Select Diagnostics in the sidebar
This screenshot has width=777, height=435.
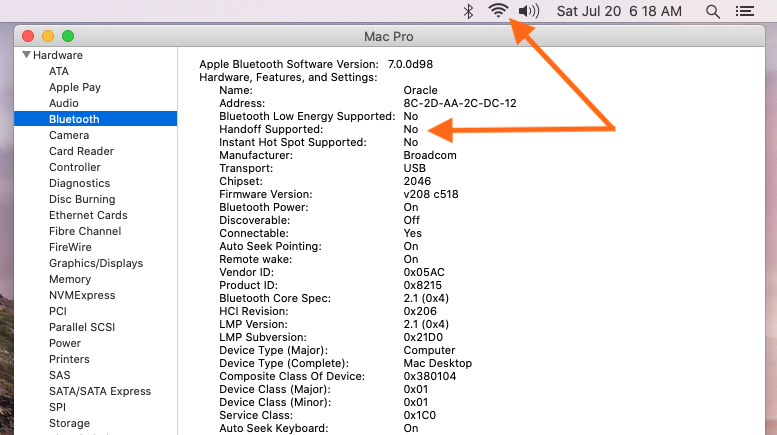tap(79, 183)
